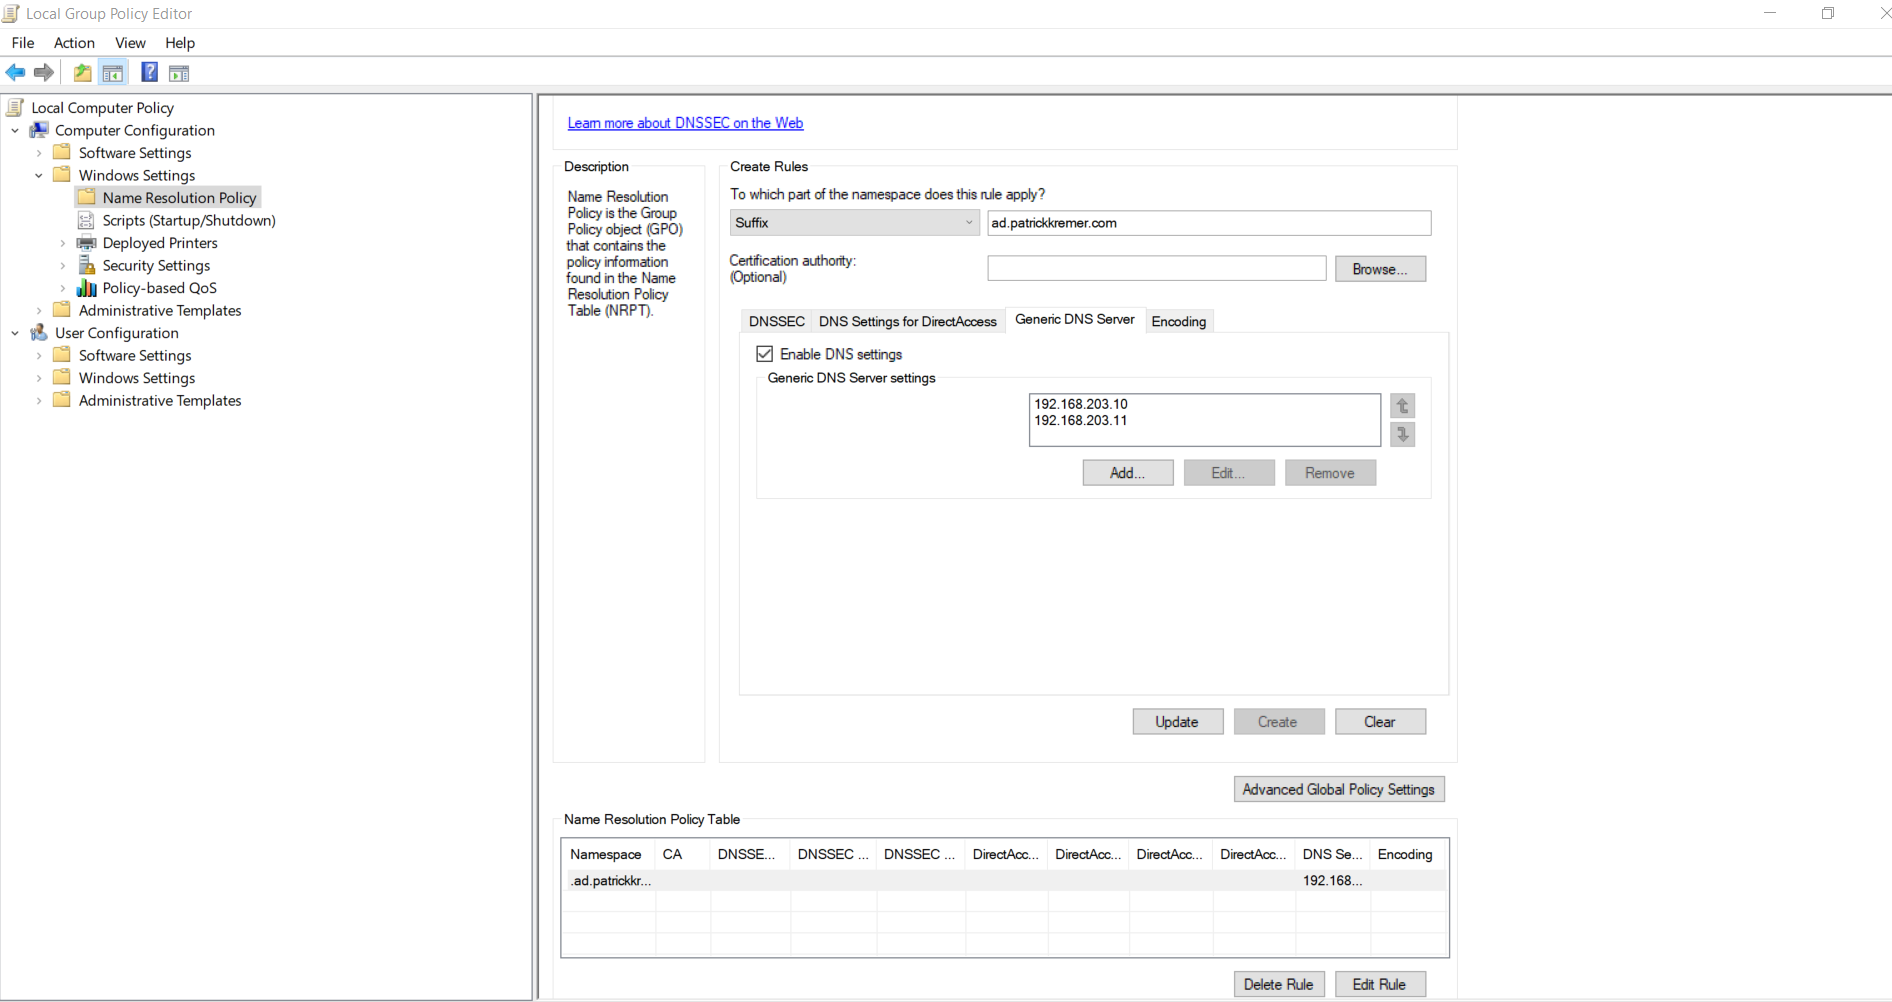
Task: Open the DNSSEC learn more link
Action: pos(685,122)
